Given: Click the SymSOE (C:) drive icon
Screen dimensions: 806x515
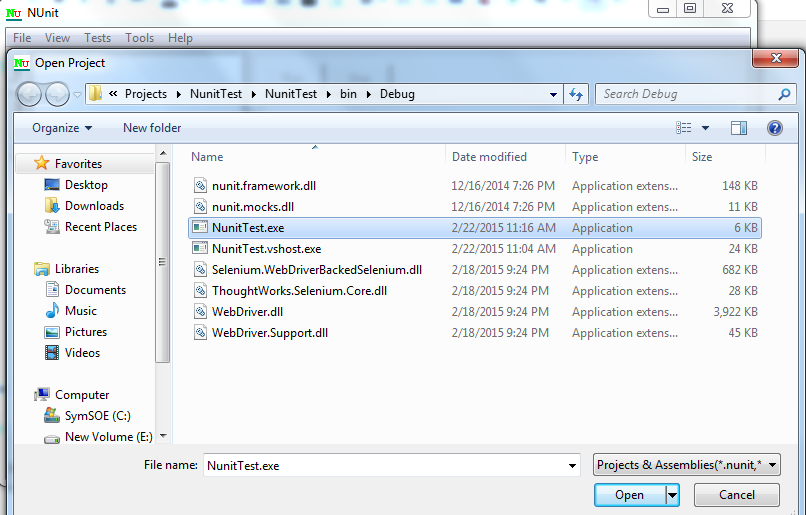Looking at the screenshot, I should [52, 415].
